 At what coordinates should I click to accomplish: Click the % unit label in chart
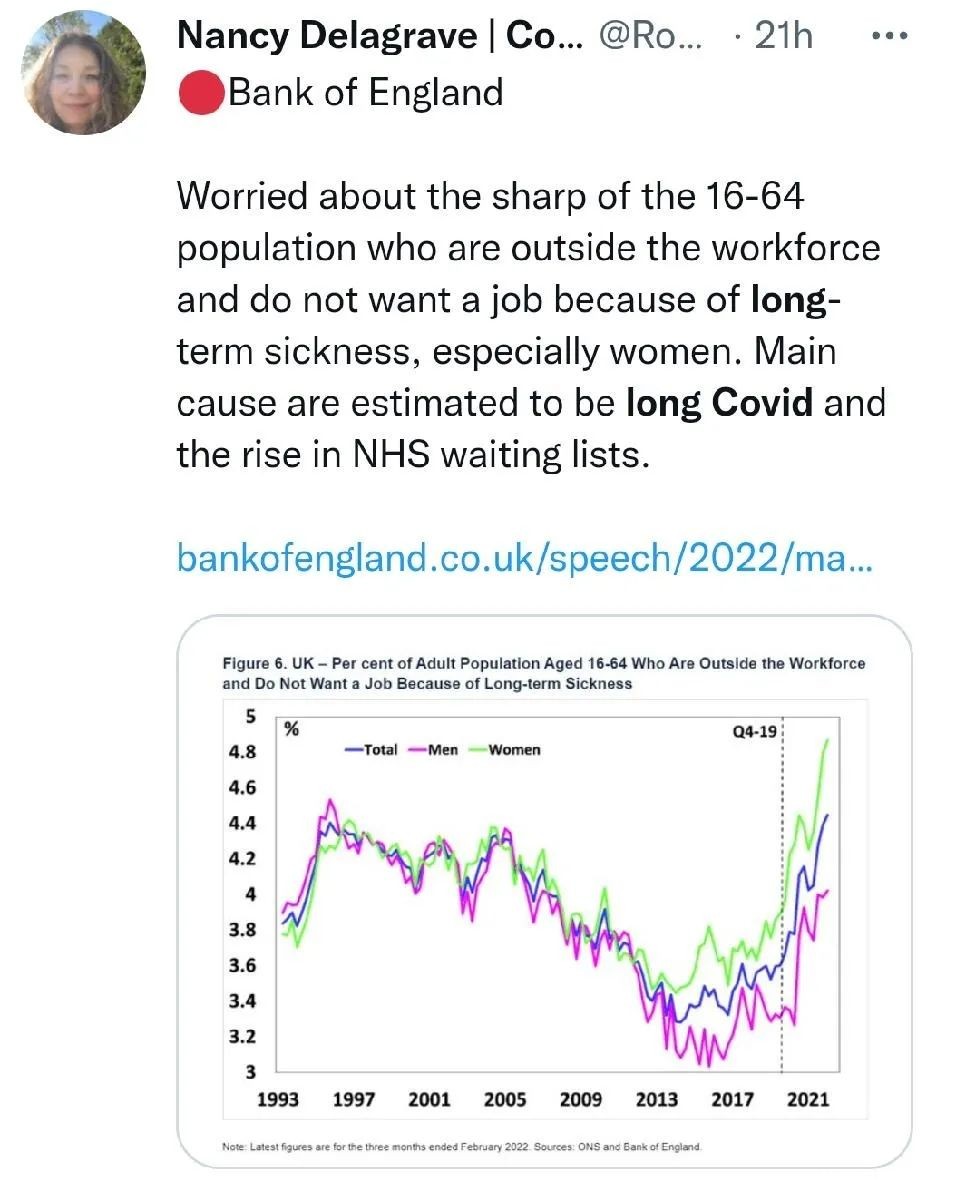pos(292,729)
